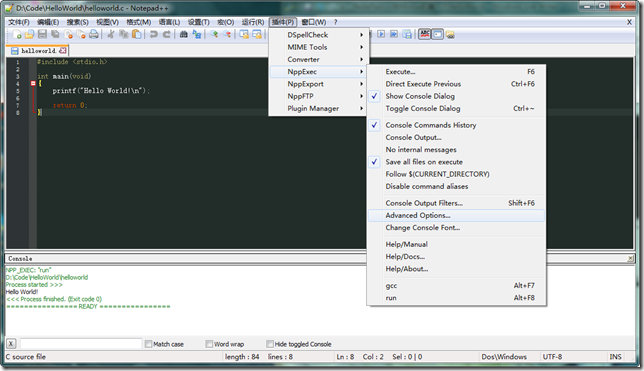This screenshot has width=644, height=371.
Task: Open the 运行(R) menu
Action: (253, 22)
